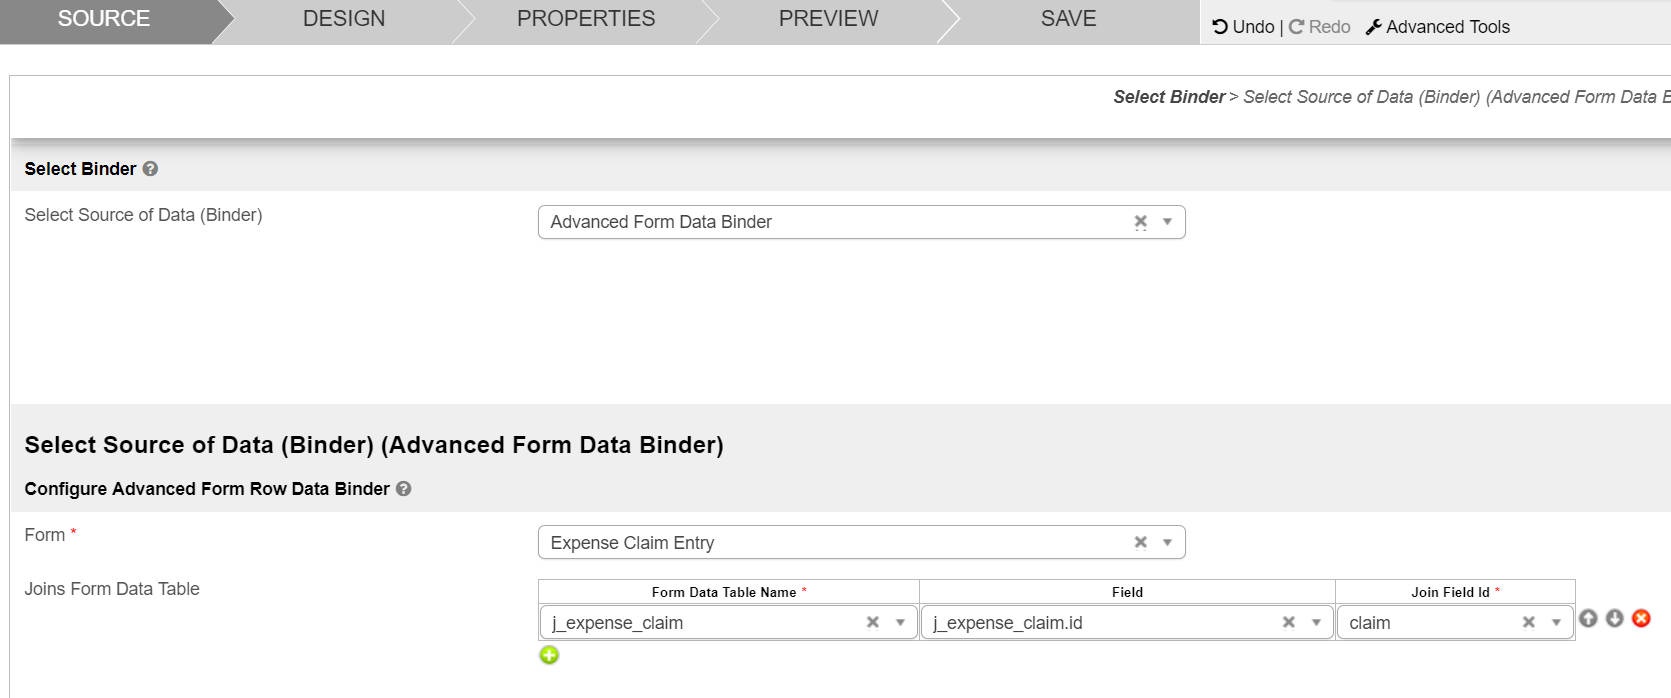1671x698 pixels.
Task: Clear the claim join field selection
Action: (x=1528, y=622)
